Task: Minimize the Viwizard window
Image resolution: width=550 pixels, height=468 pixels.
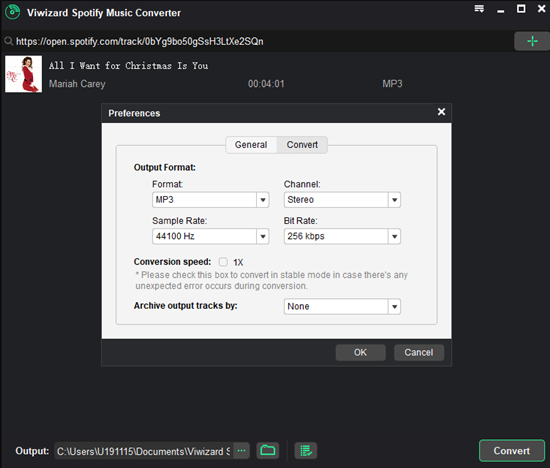Action: (501, 11)
